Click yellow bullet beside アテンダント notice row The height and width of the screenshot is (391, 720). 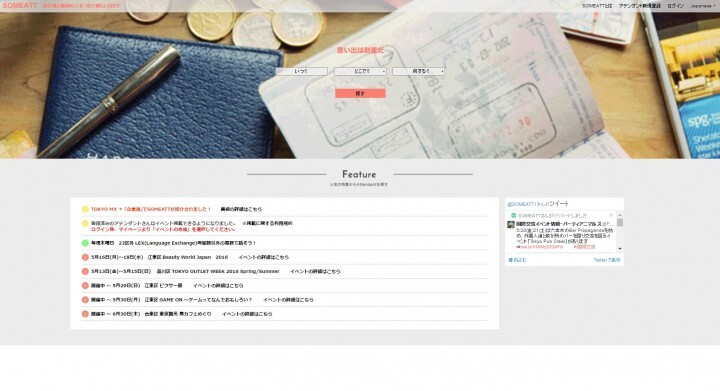coord(85,223)
